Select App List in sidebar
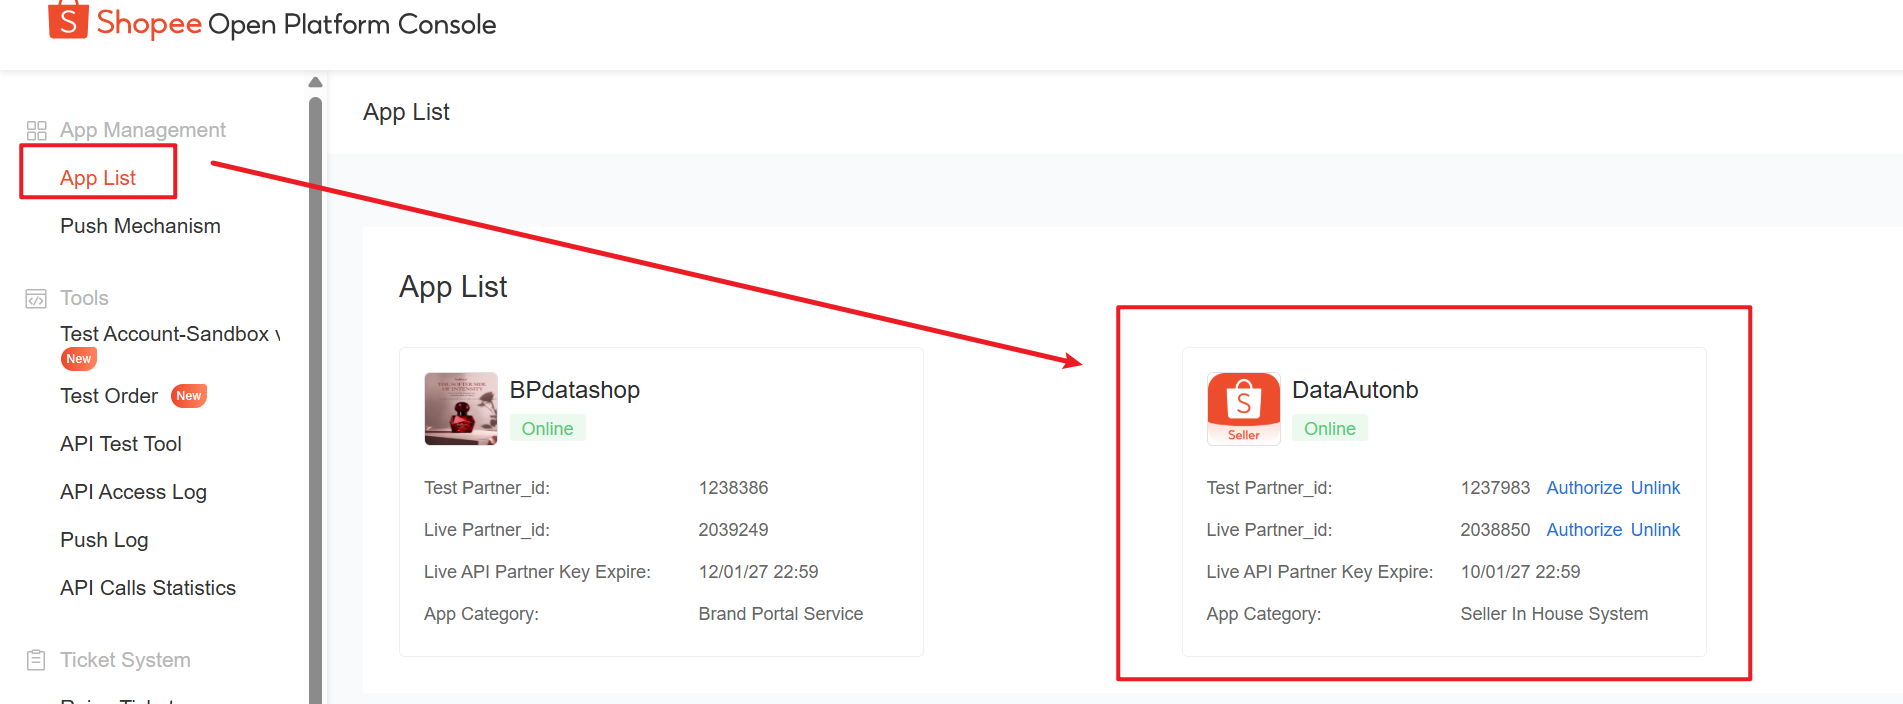 [98, 178]
